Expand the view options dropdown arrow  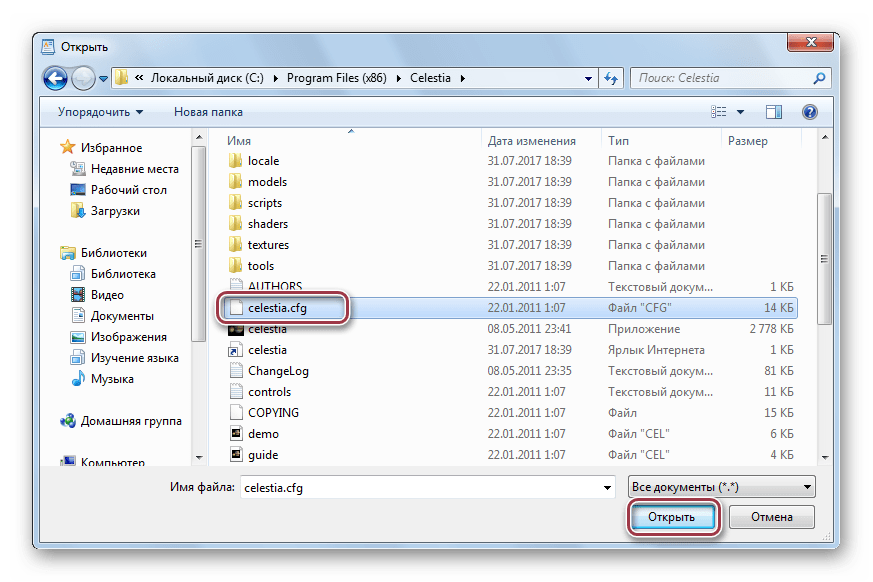741,112
